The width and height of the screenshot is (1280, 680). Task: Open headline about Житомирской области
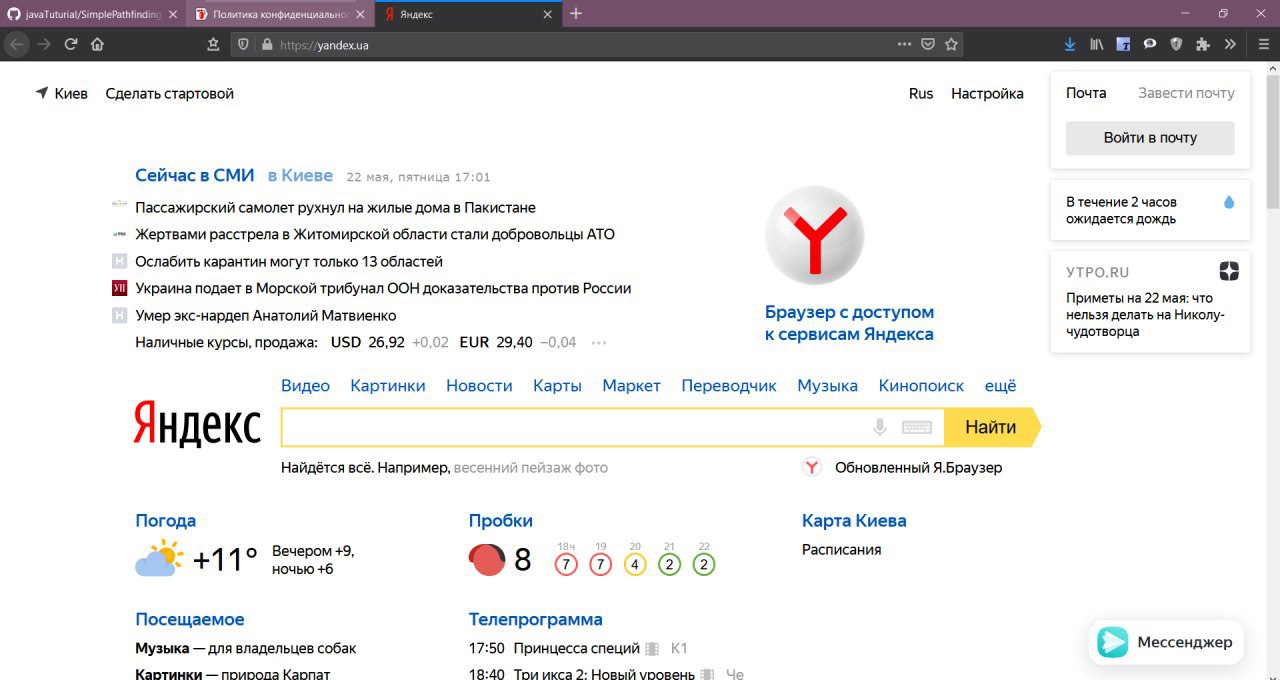click(x=375, y=234)
